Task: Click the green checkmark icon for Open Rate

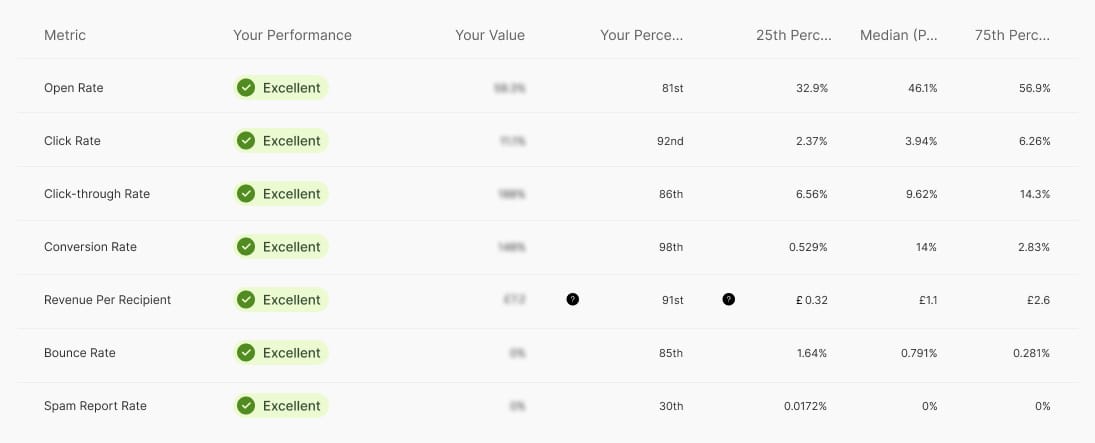Action: tap(246, 88)
